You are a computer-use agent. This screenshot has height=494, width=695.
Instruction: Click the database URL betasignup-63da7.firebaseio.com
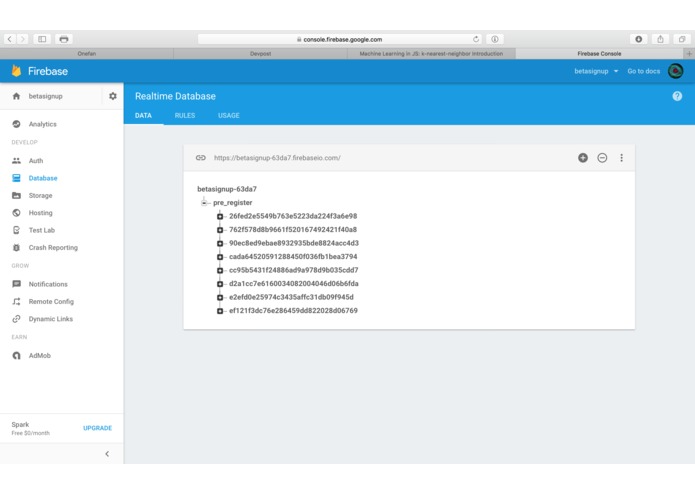[277, 158]
